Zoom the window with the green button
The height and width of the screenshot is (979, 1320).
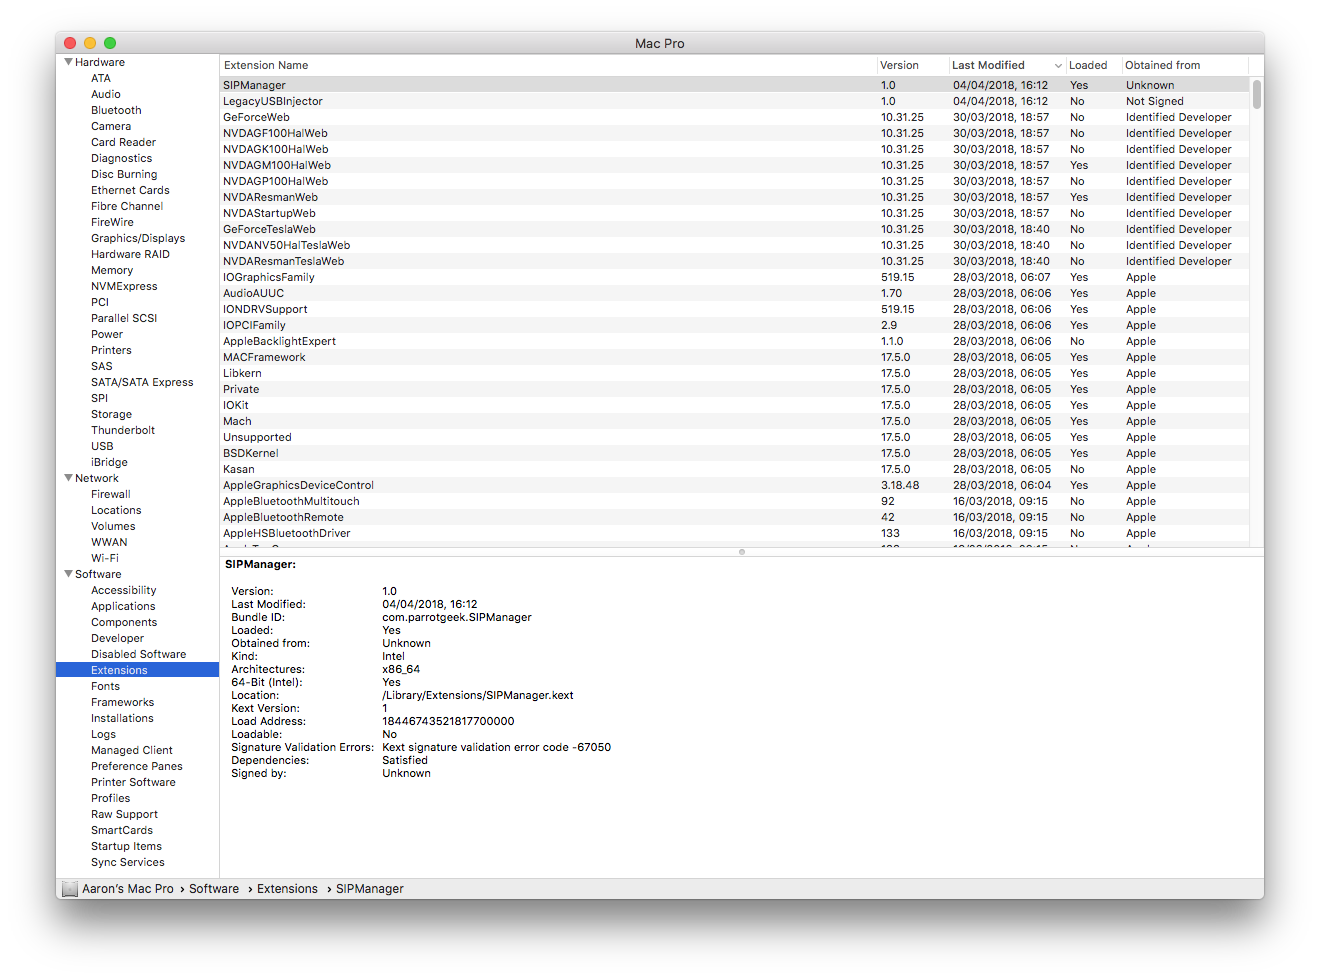tap(110, 43)
